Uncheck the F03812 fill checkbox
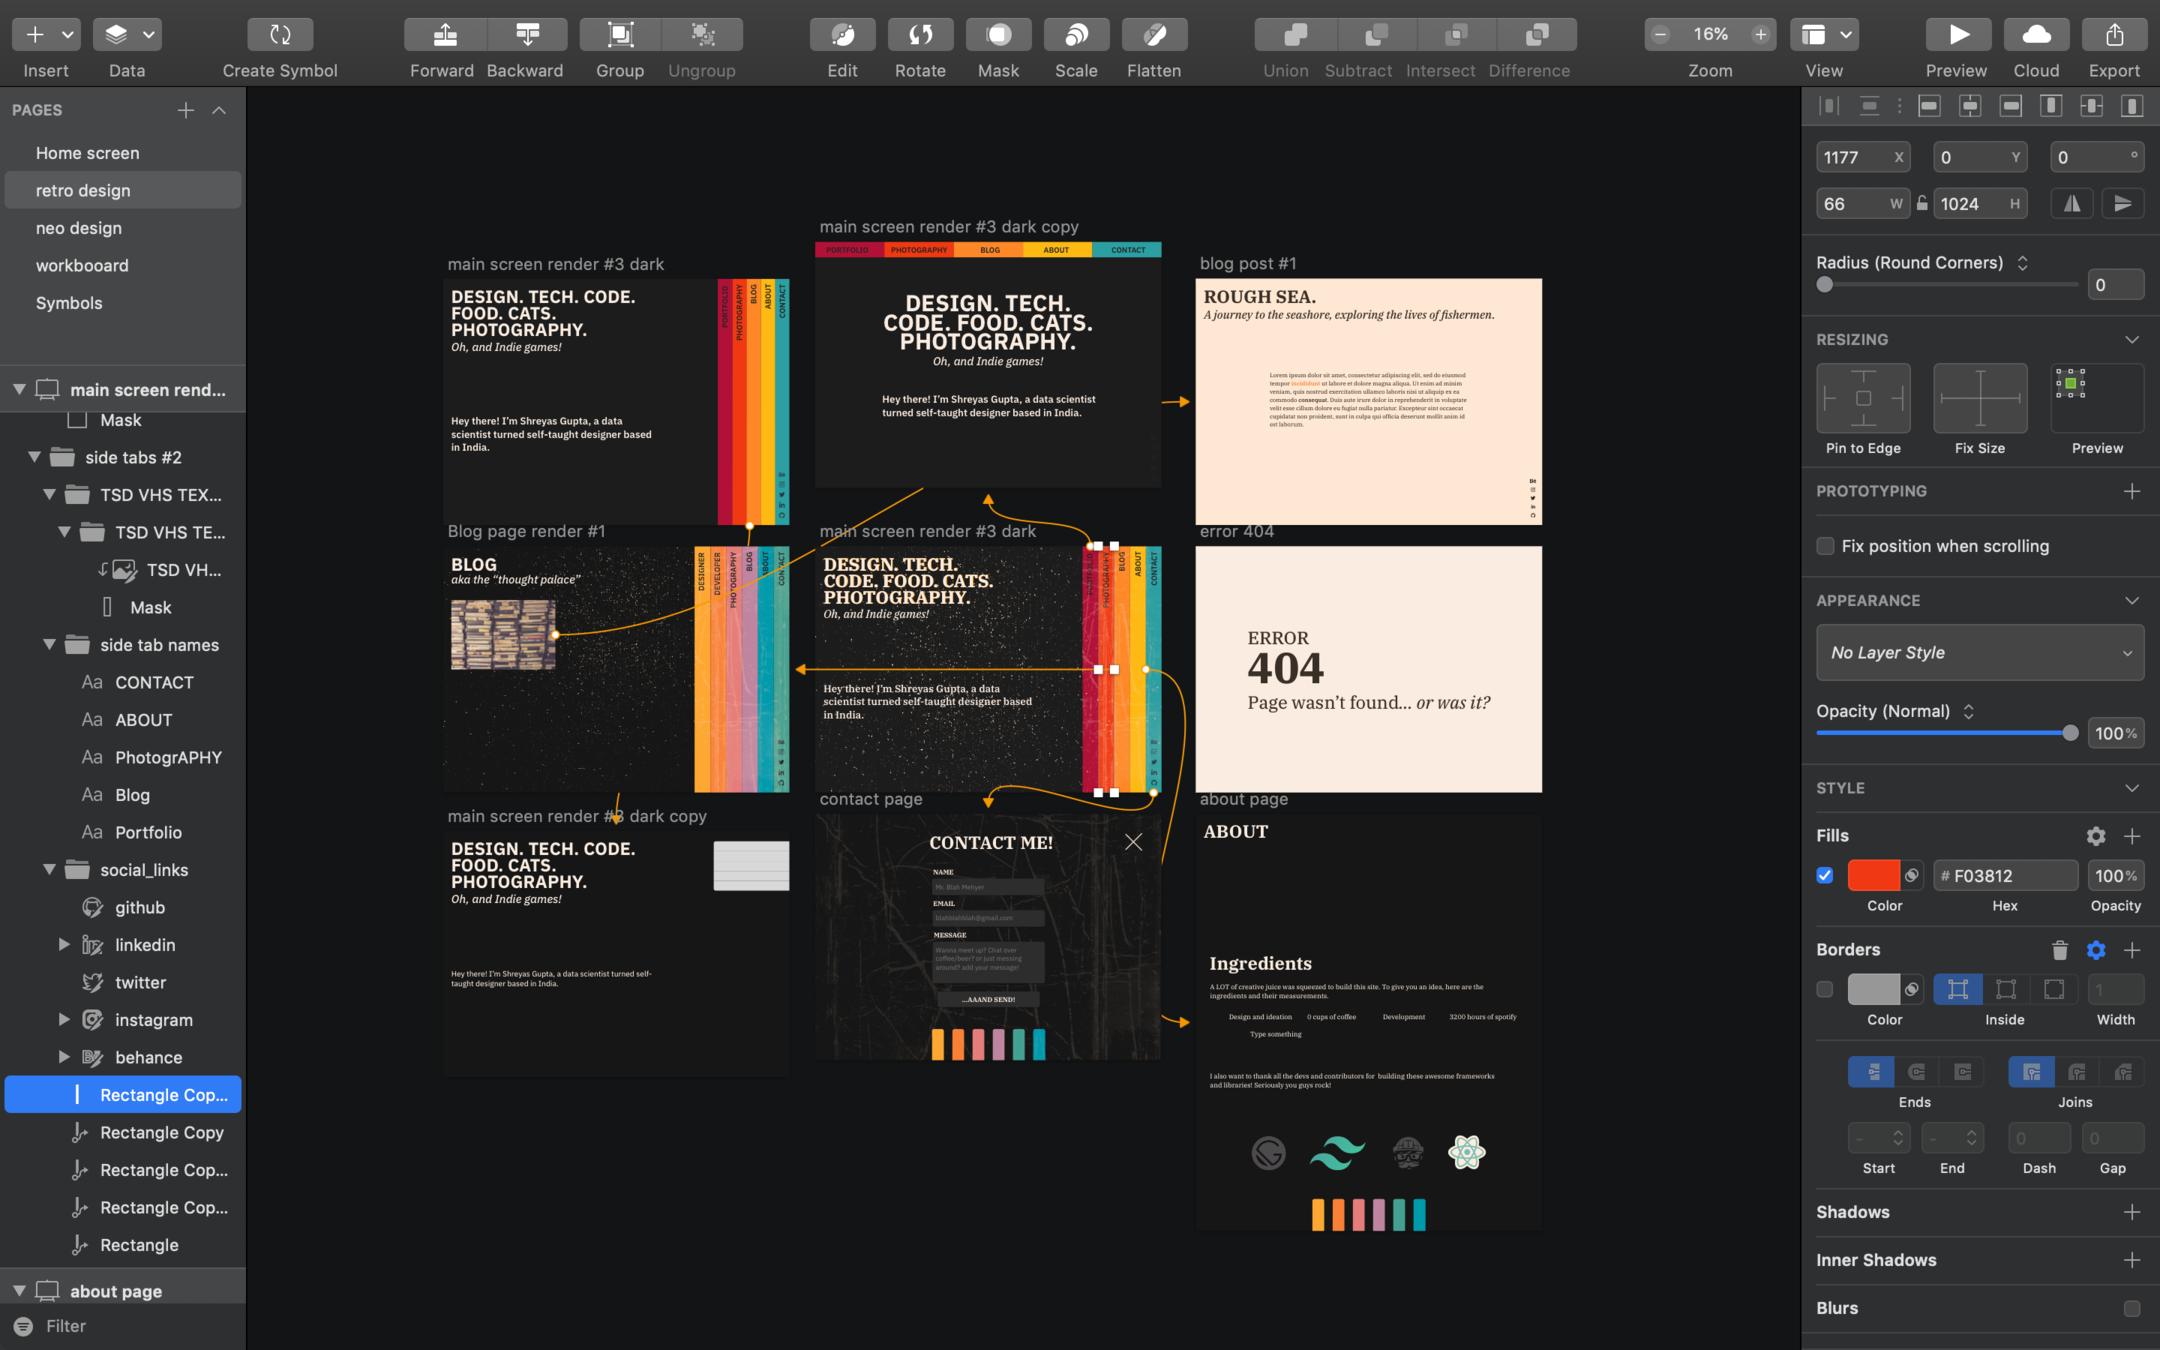 1825,876
